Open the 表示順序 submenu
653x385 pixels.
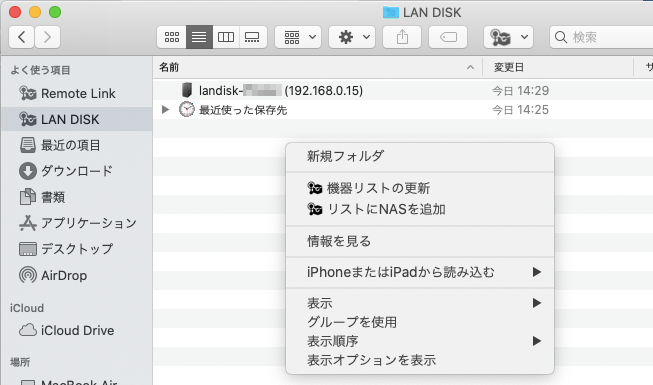click(420, 341)
